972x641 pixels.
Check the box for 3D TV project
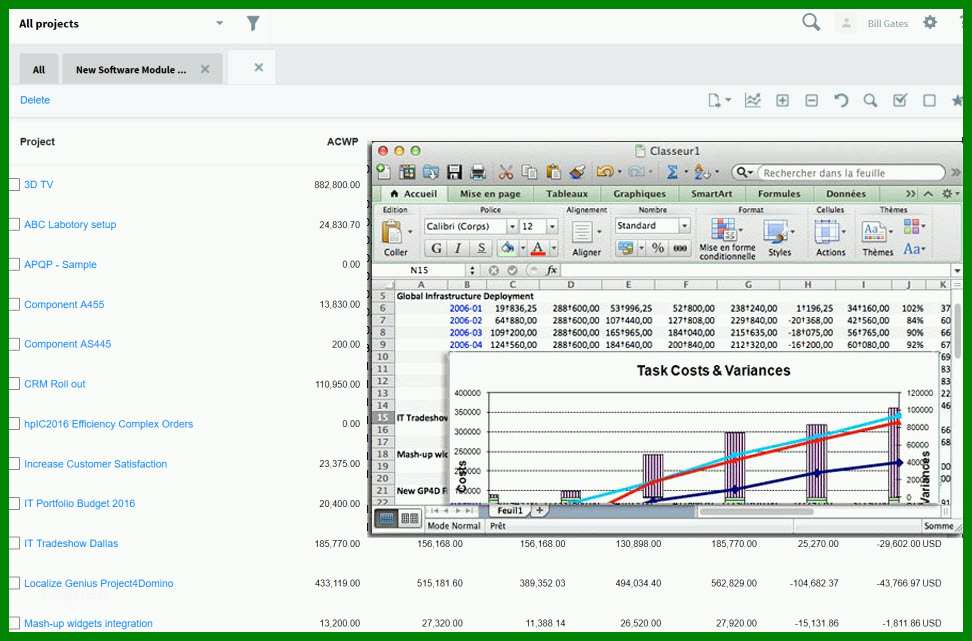pyautogui.click(x=14, y=185)
